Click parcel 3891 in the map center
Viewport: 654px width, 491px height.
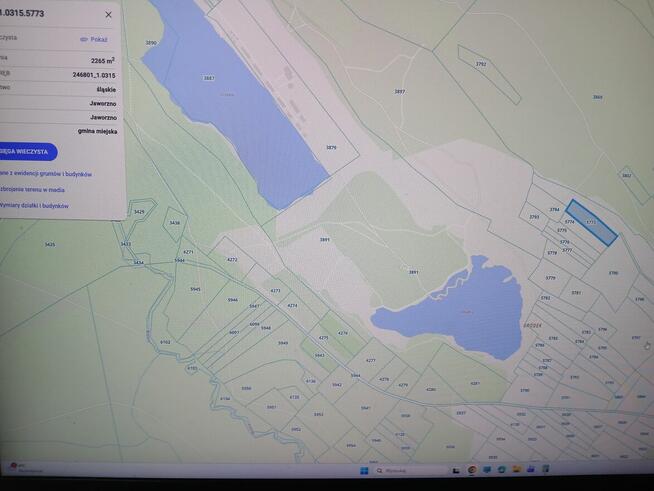325,240
